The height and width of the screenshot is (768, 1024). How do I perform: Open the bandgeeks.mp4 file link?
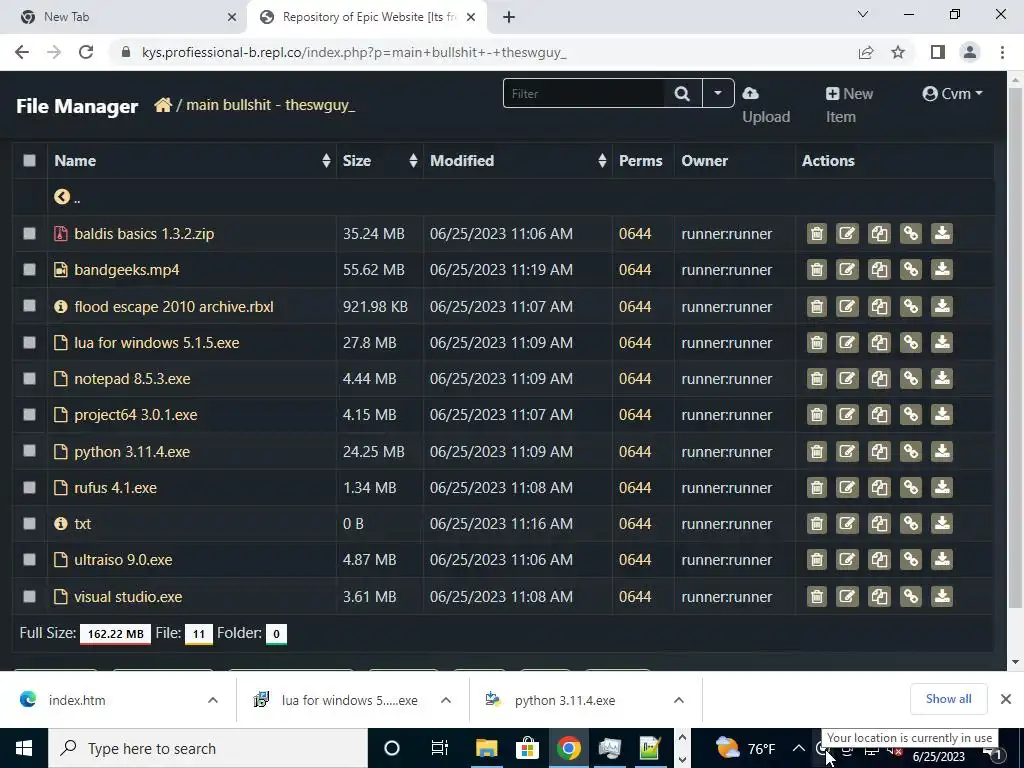point(127,270)
